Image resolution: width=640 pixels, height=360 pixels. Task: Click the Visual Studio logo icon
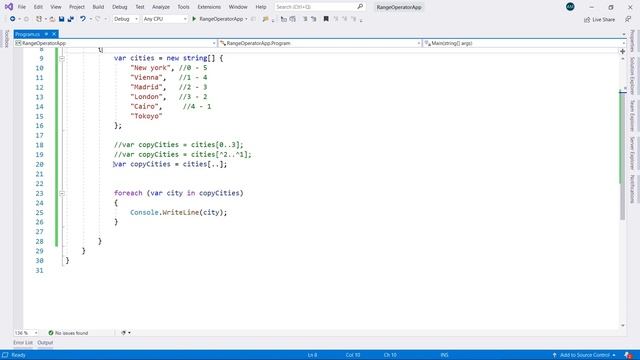tap(9, 7)
